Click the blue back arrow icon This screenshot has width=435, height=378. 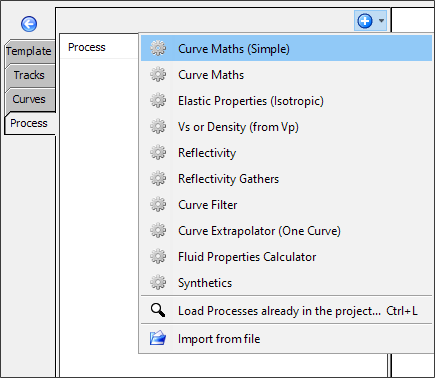click(29, 24)
